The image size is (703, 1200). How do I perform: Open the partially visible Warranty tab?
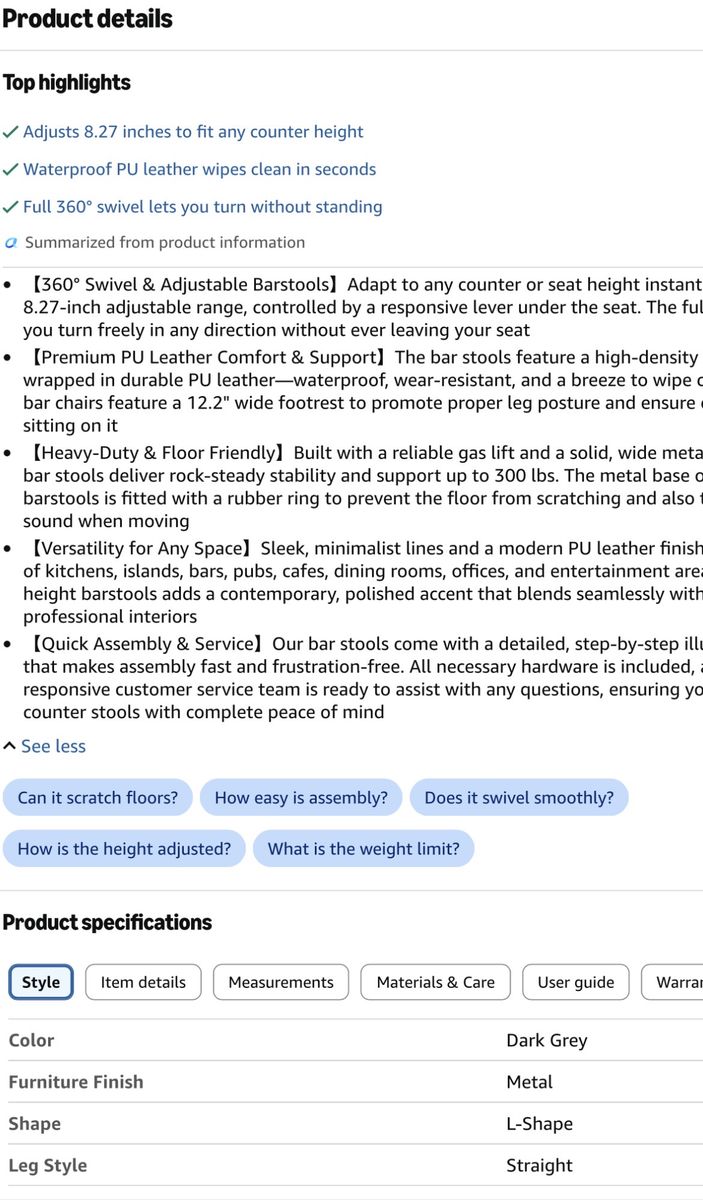tap(672, 982)
